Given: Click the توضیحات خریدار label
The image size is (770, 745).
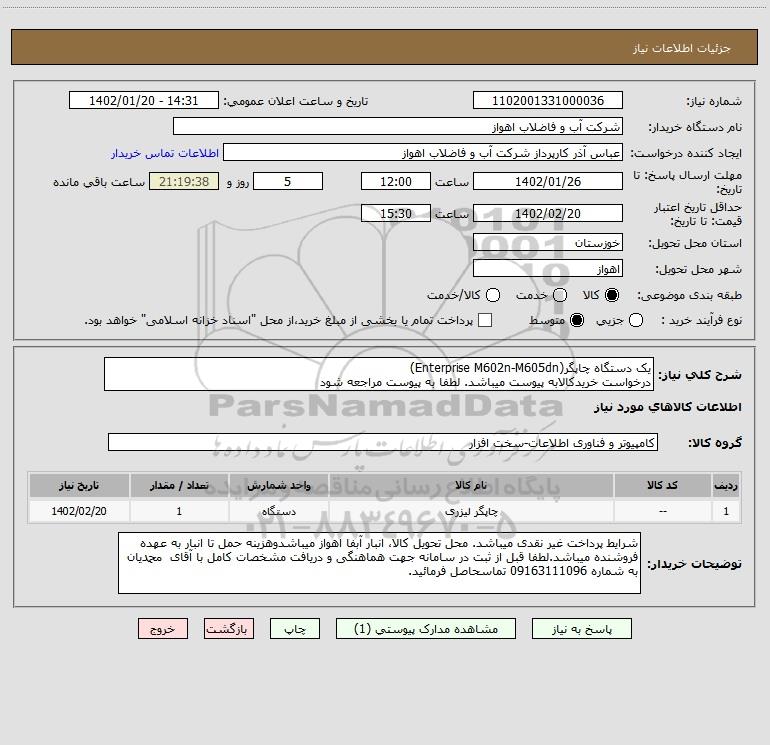Looking at the screenshot, I should pyautogui.click(x=694, y=564).
